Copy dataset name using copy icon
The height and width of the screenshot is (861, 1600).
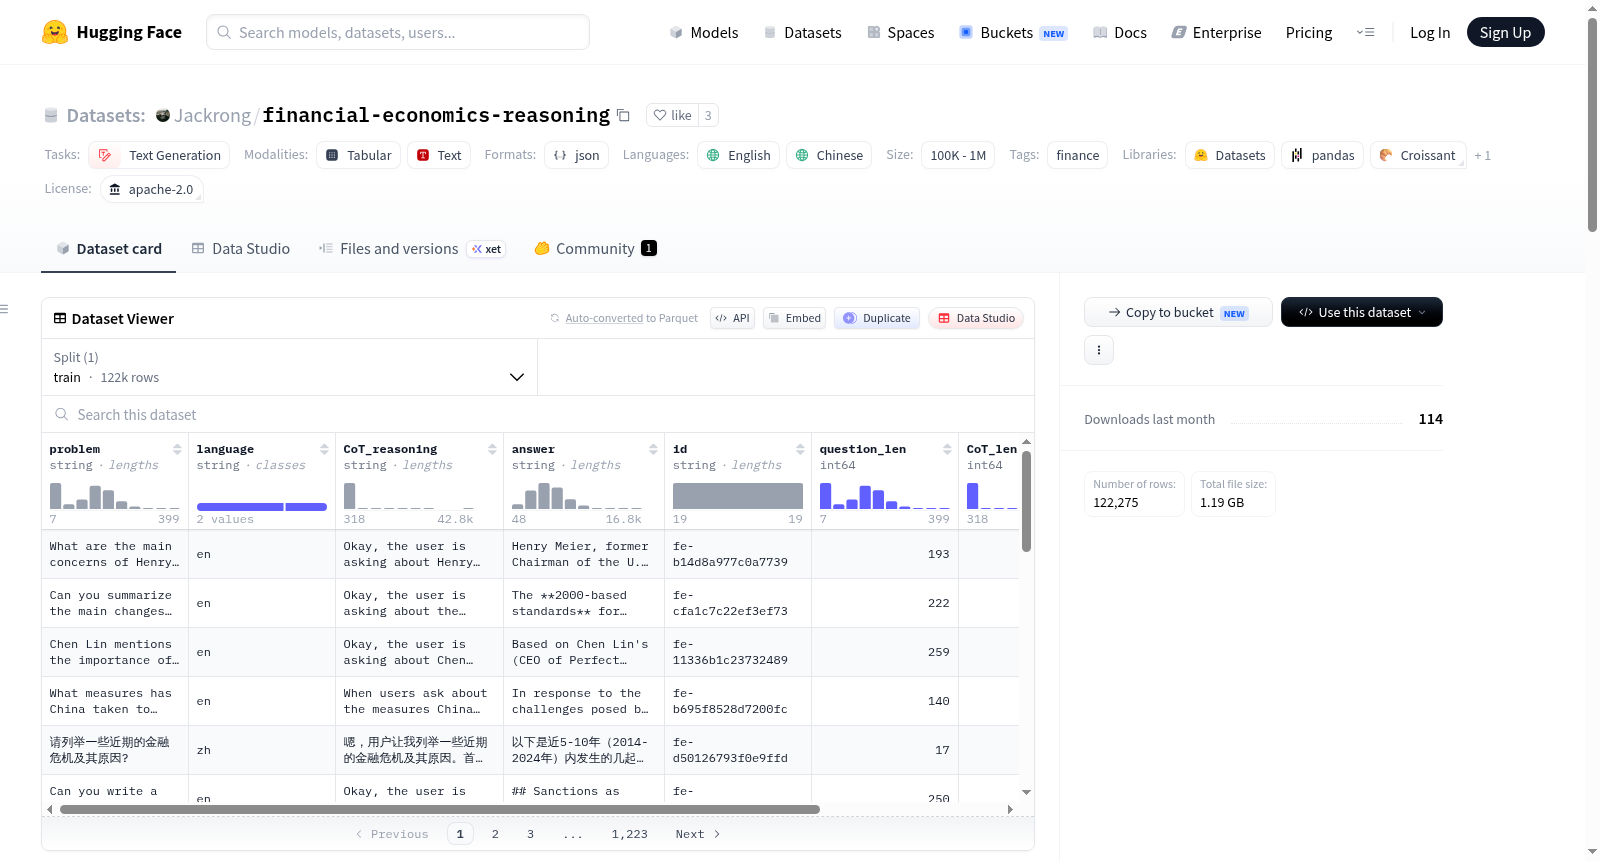623,115
